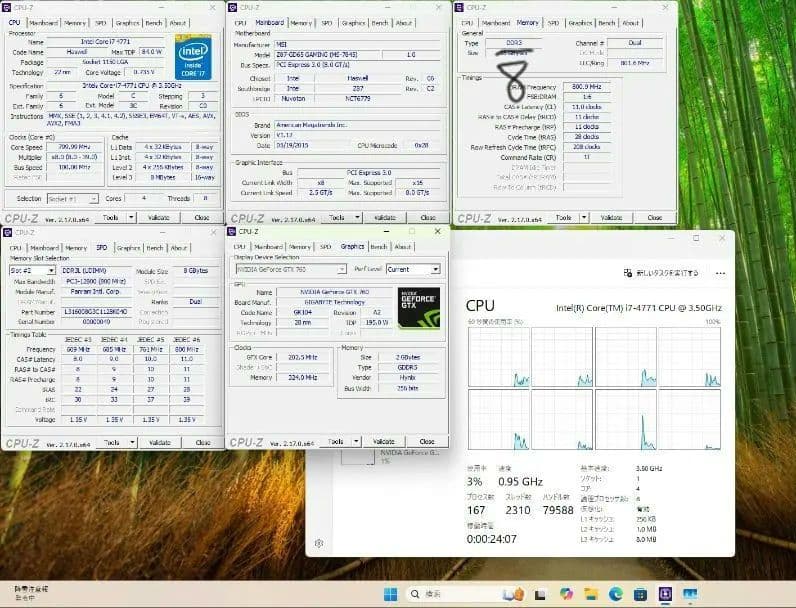796x608 pixels.
Task: Select the SPD tab in the Mainboard window
Action: [327, 23]
